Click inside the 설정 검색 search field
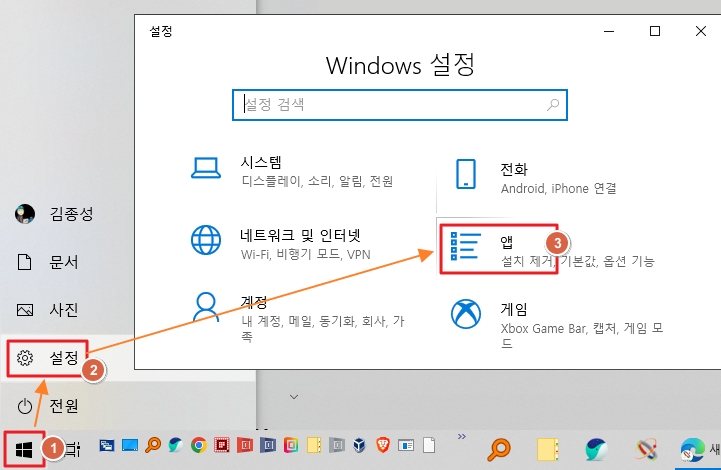Image resolution: width=721 pixels, height=470 pixels. 400,105
